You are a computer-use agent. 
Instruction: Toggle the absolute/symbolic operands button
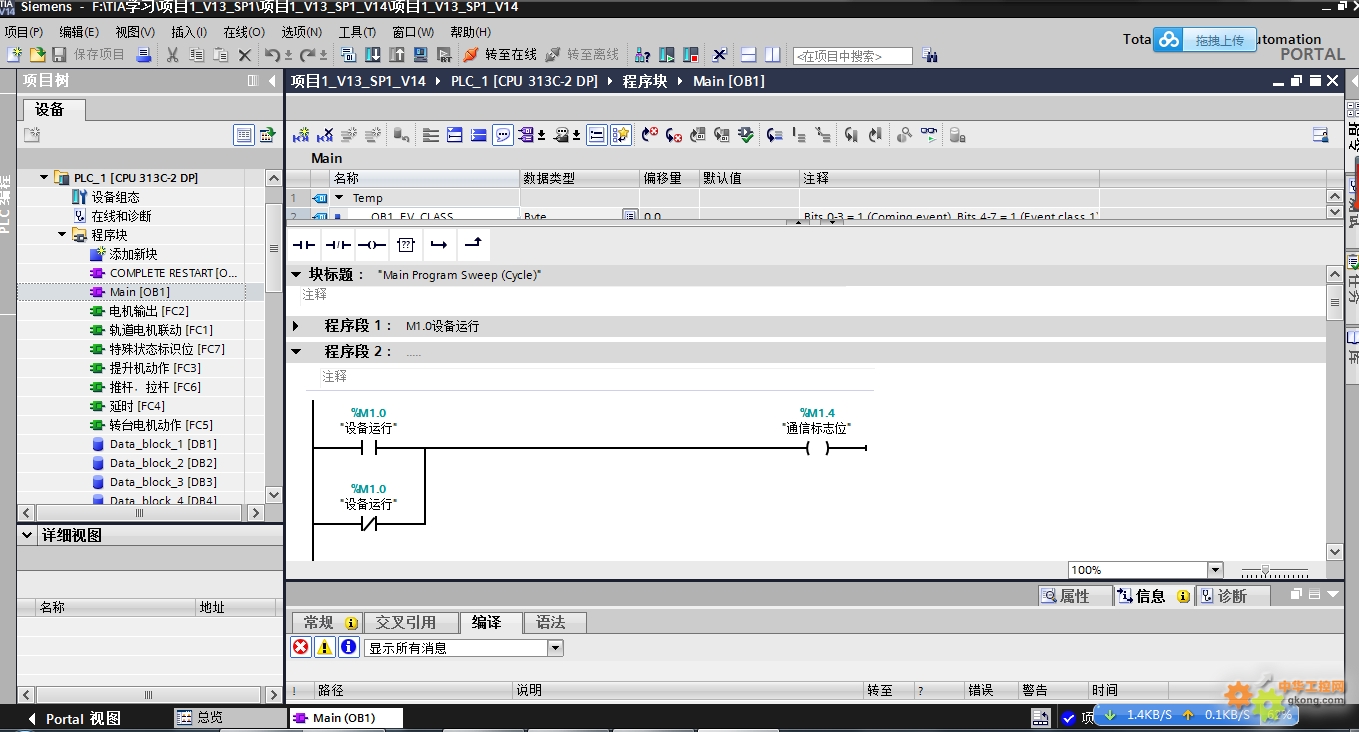(526, 134)
